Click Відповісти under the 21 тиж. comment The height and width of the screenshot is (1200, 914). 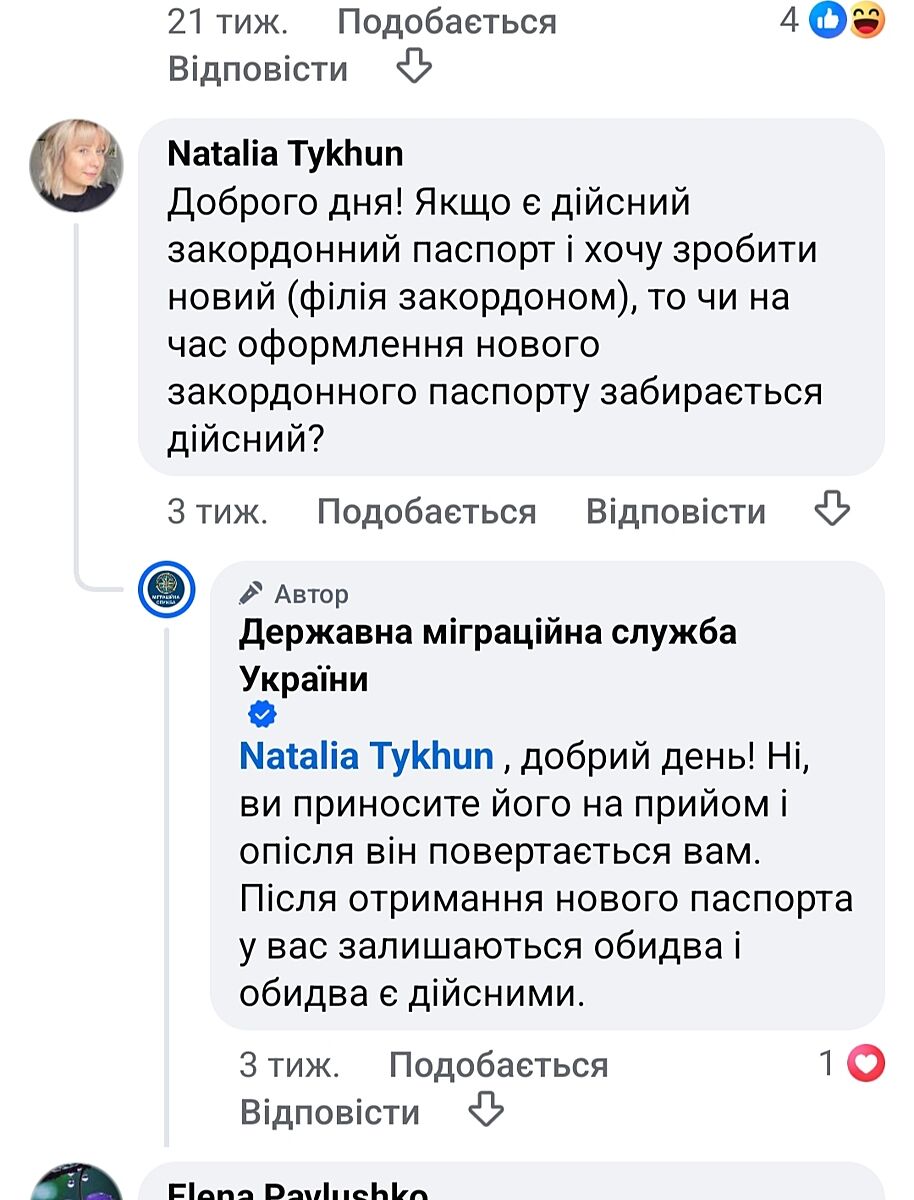coord(258,69)
